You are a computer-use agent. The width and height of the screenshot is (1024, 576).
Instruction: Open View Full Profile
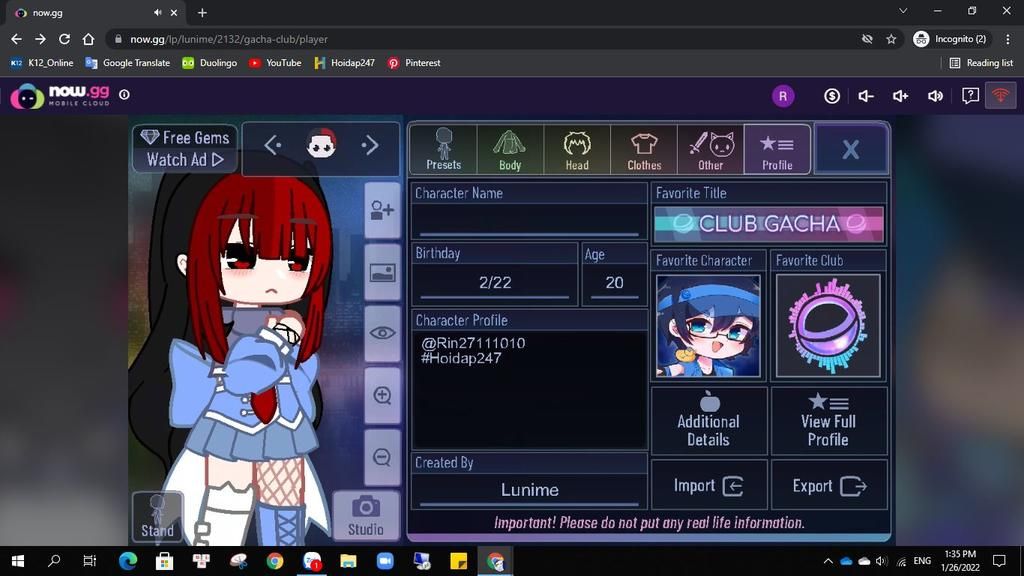[828, 421]
